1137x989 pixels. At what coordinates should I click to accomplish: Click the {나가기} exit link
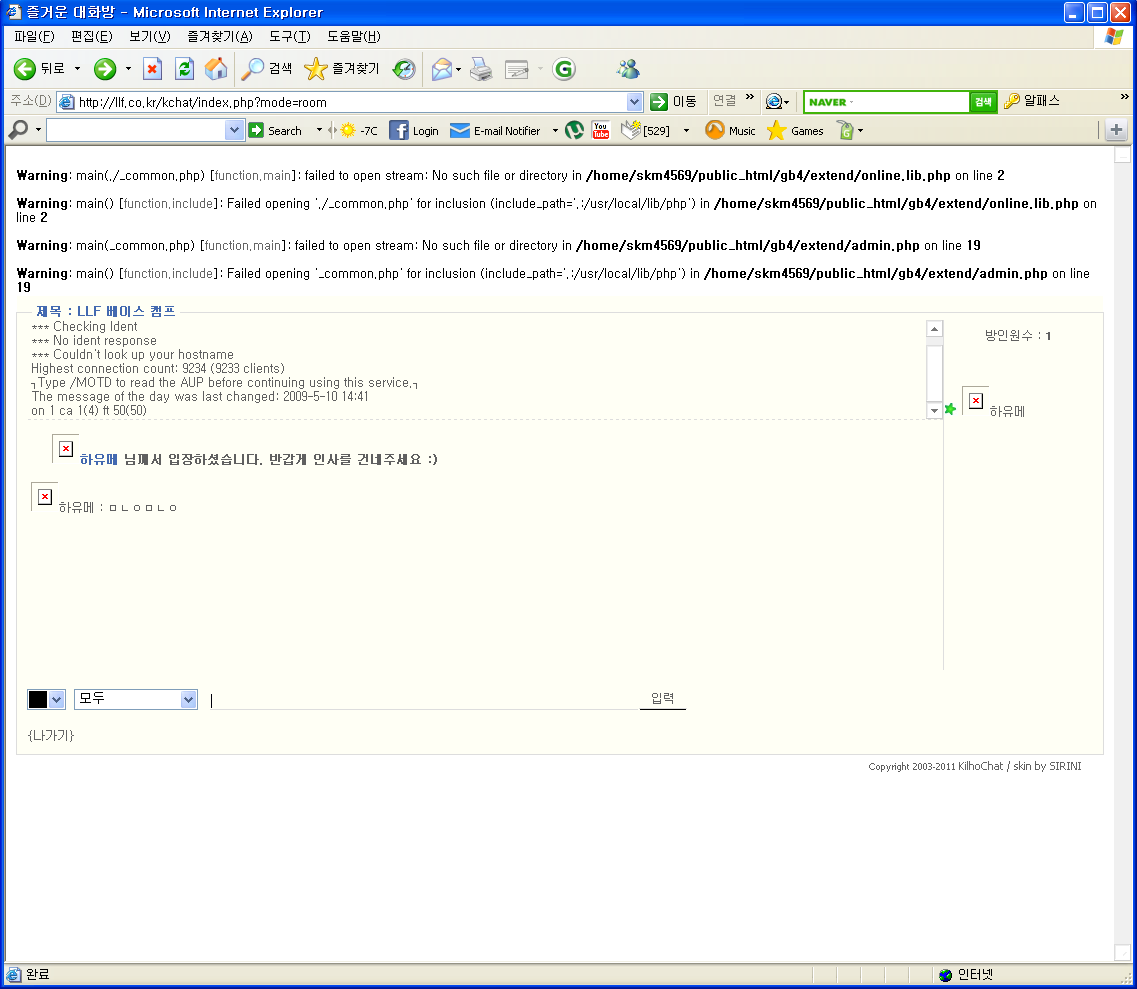51,736
